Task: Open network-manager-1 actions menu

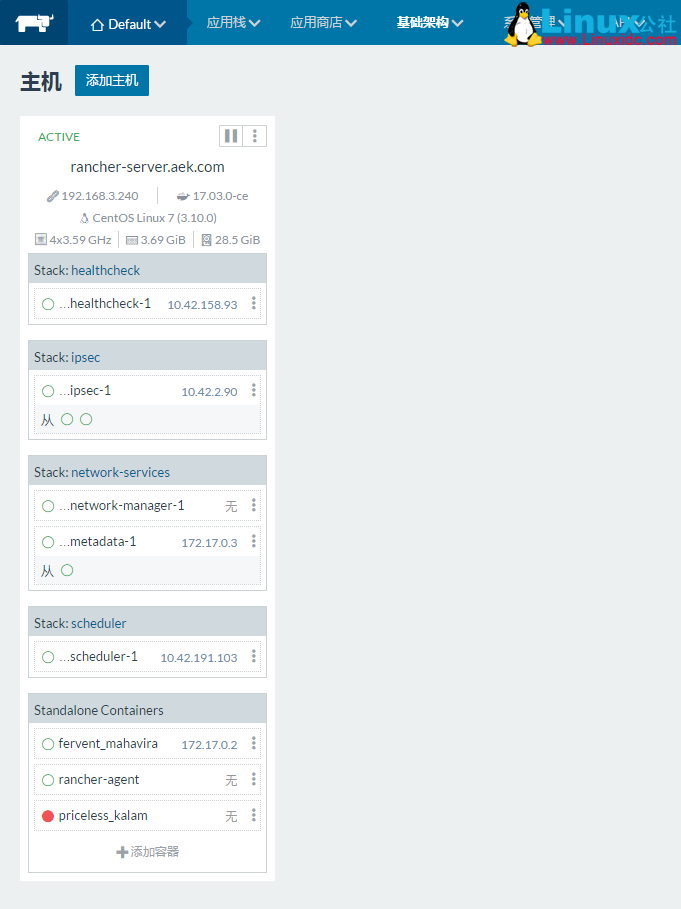Action: pos(254,505)
